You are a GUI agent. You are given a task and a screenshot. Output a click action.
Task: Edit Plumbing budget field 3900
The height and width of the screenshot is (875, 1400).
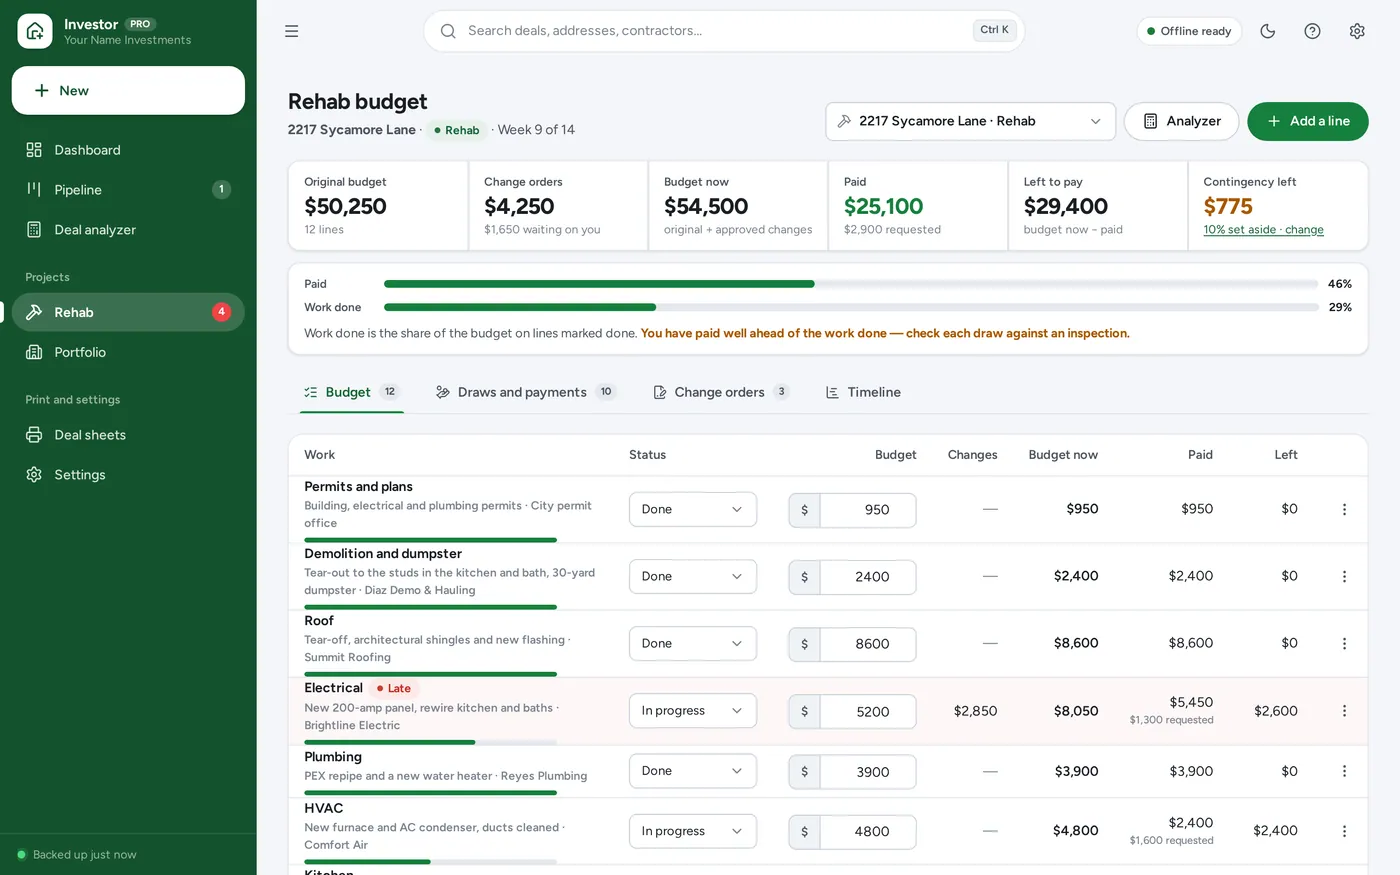click(868, 772)
